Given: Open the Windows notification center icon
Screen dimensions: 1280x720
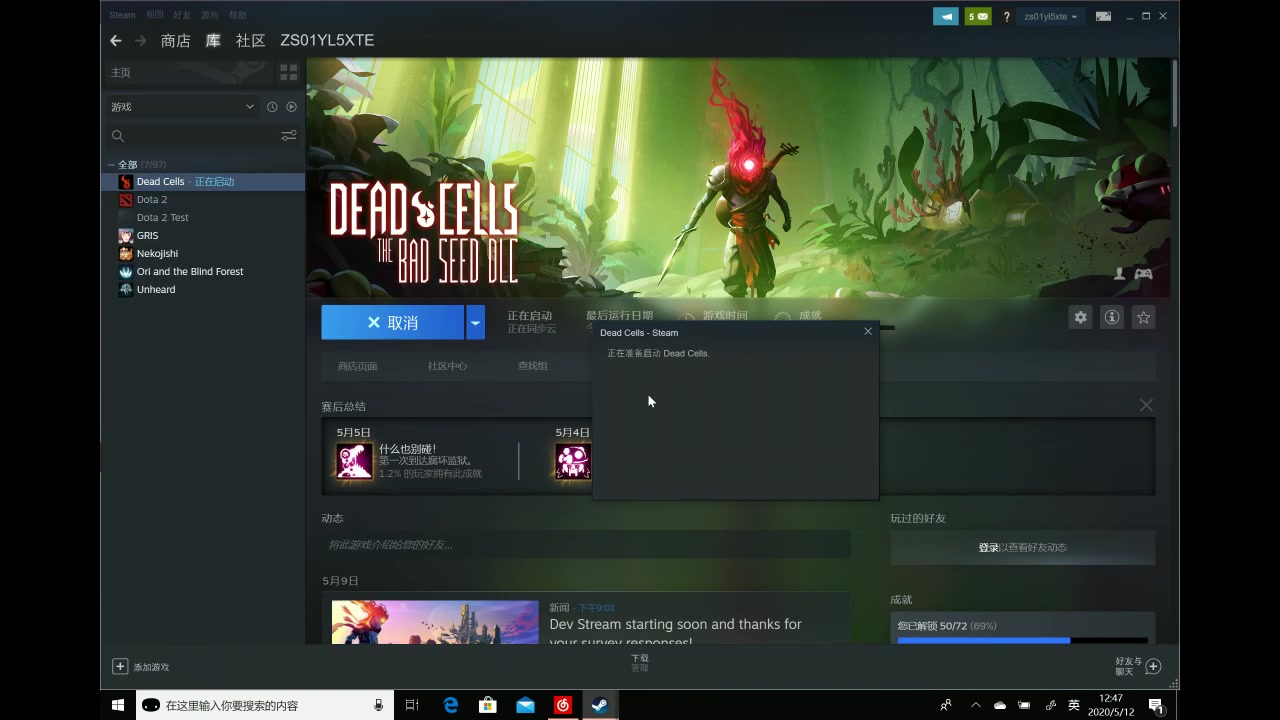Looking at the screenshot, I should point(1155,705).
